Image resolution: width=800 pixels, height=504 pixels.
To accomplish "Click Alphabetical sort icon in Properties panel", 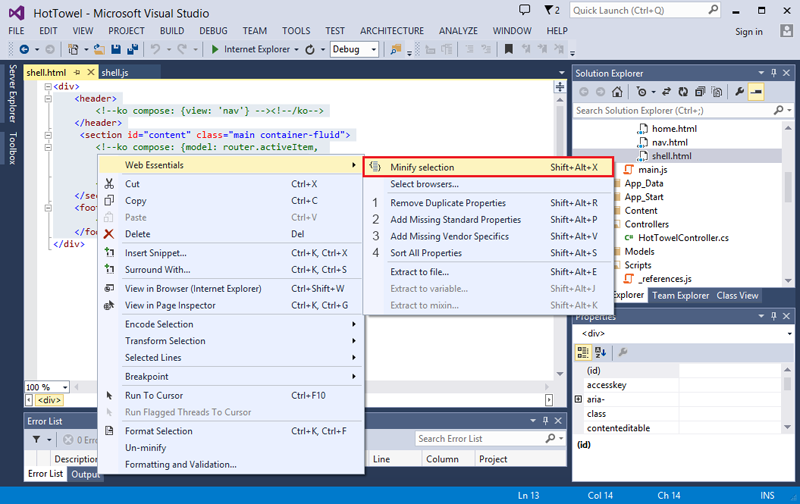I will 601,352.
